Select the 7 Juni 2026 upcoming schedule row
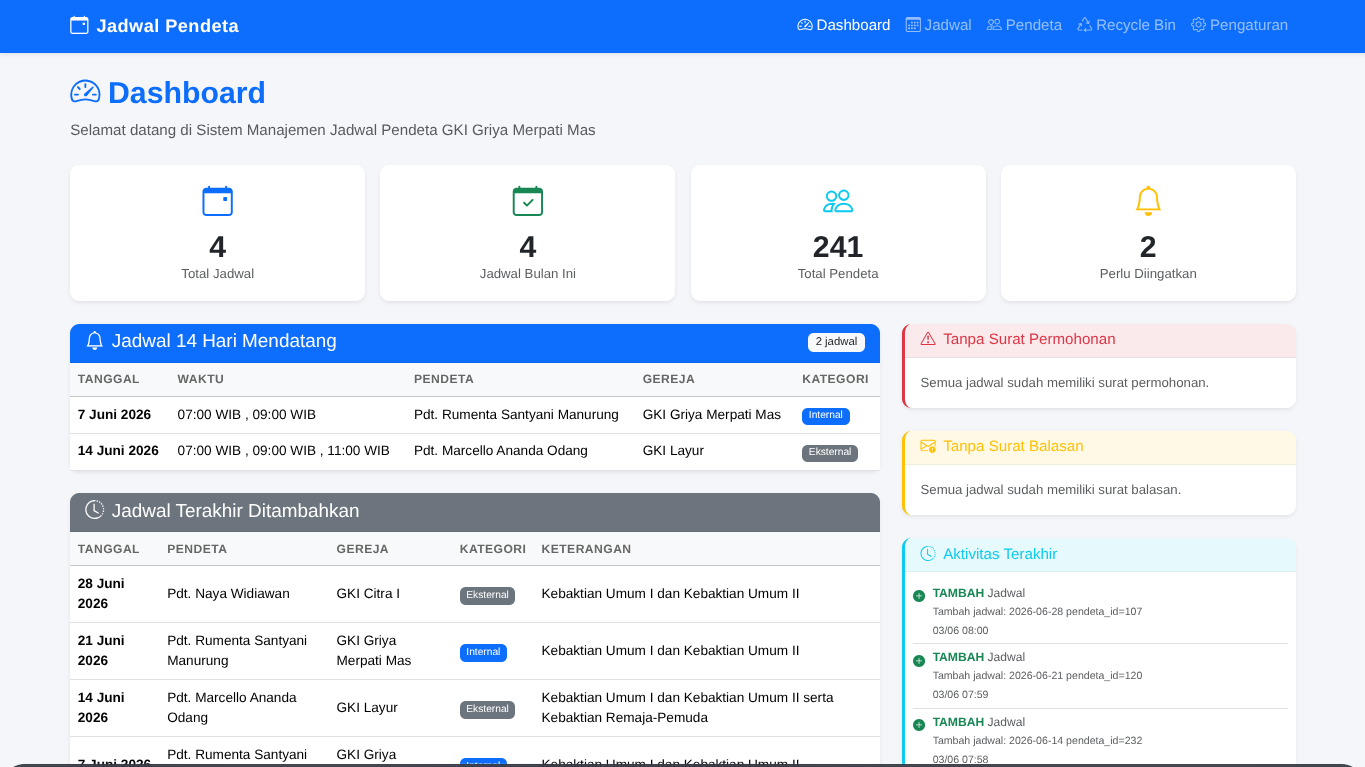The image size is (1365, 767). [x=475, y=415]
